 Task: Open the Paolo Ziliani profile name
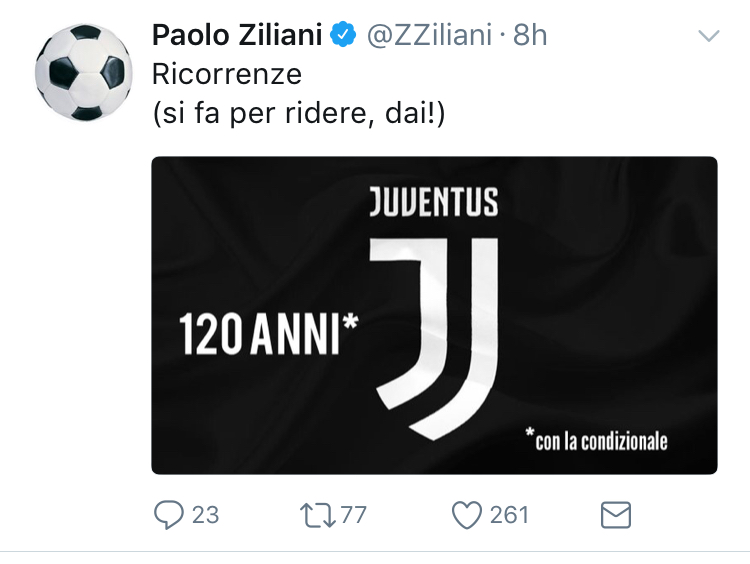pyautogui.click(x=237, y=36)
